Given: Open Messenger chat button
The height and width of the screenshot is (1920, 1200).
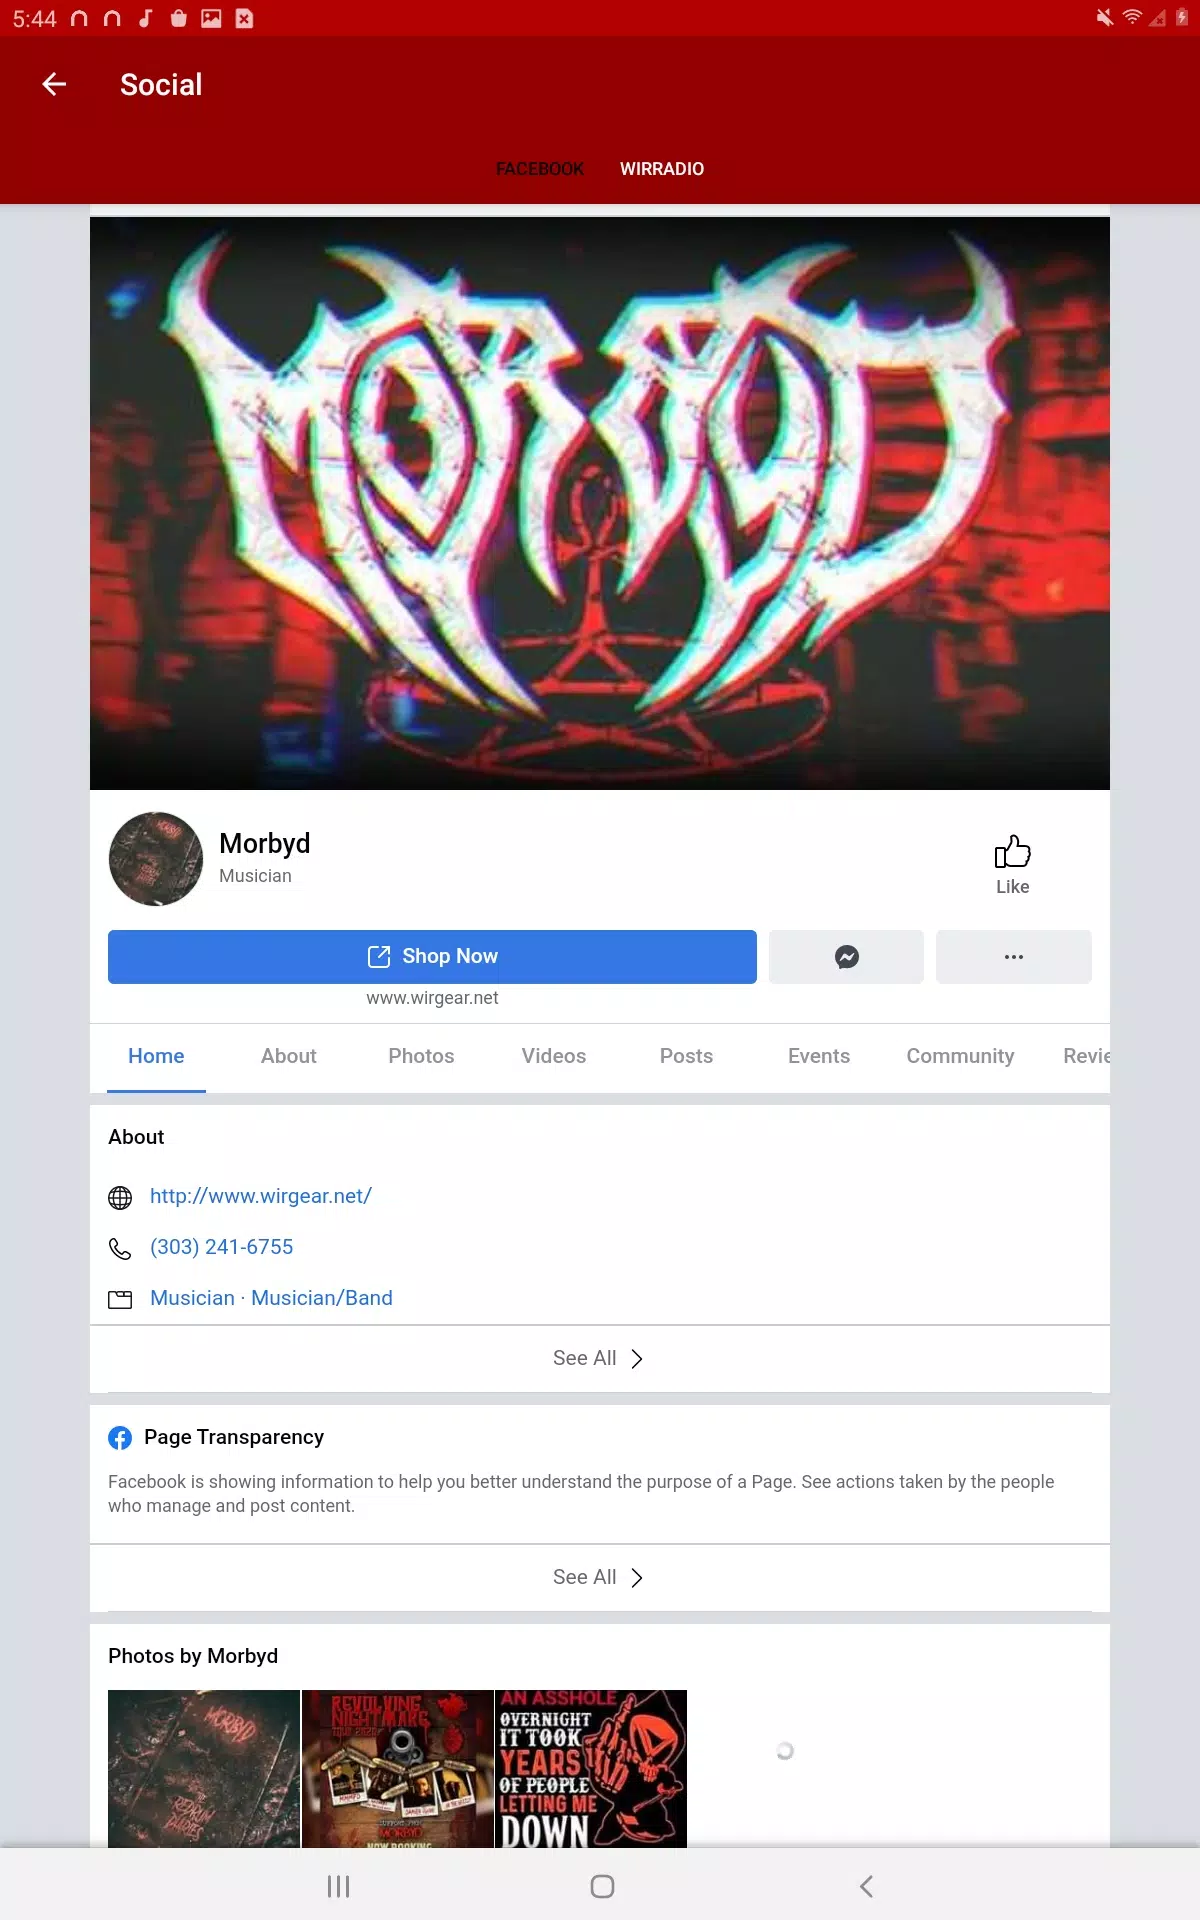Looking at the screenshot, I should pos(846,957).
